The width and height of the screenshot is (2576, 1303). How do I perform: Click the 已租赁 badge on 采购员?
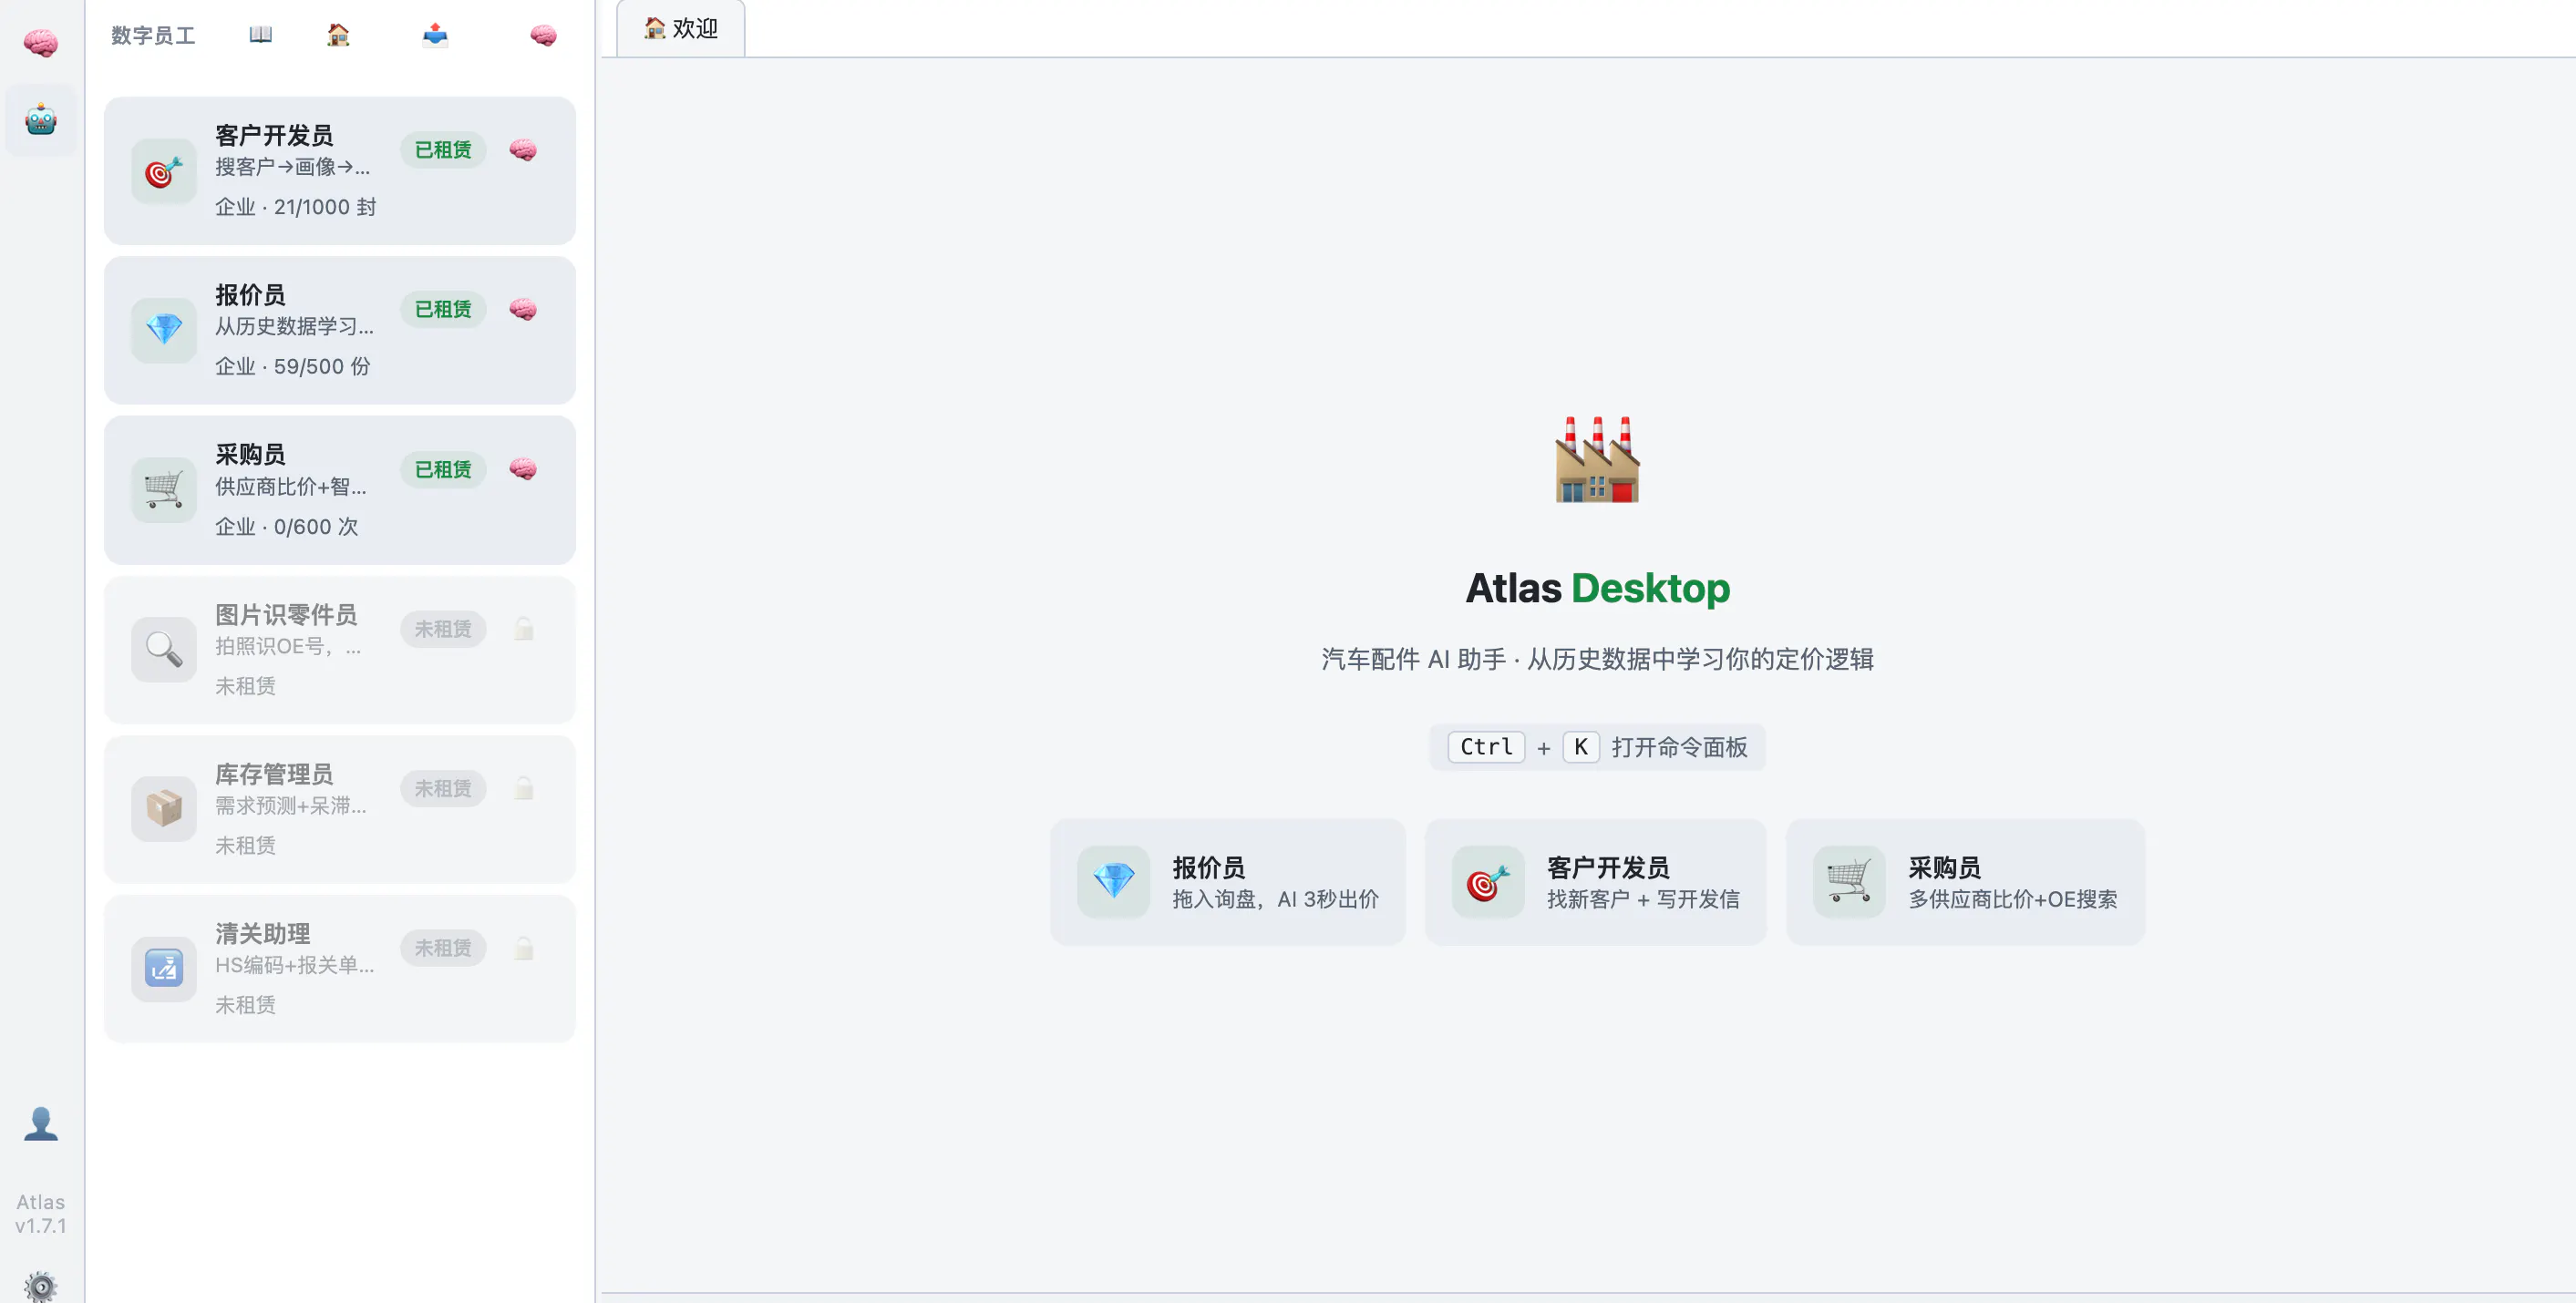click(x=443, y=469)
